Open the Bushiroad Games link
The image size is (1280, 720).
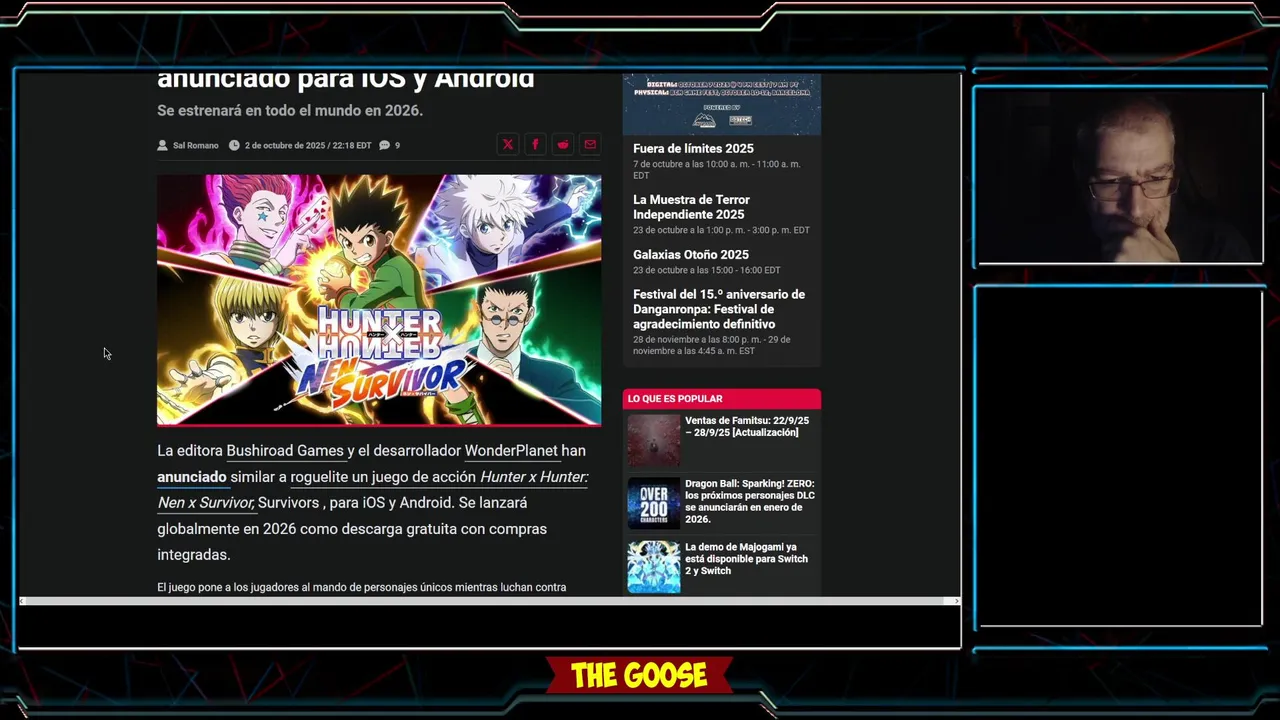click(285, 451)
